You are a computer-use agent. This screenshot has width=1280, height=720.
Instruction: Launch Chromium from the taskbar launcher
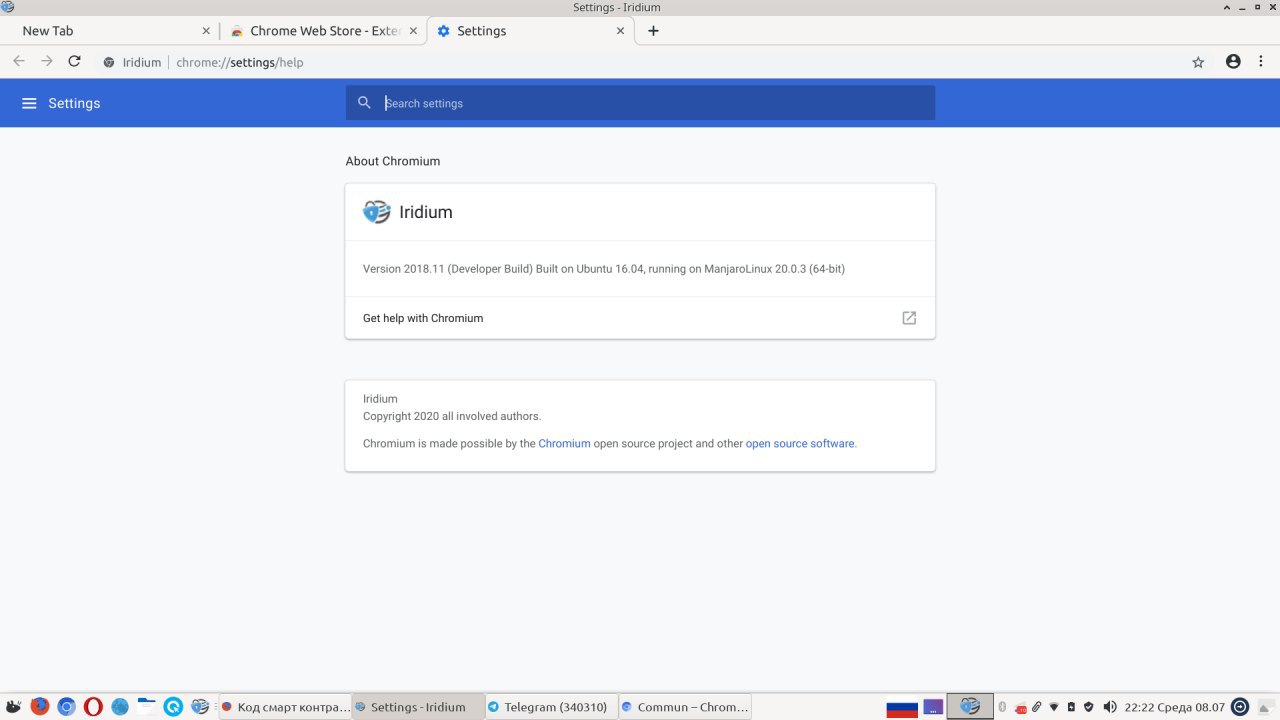pyautogui.click(x=66, y=707)
